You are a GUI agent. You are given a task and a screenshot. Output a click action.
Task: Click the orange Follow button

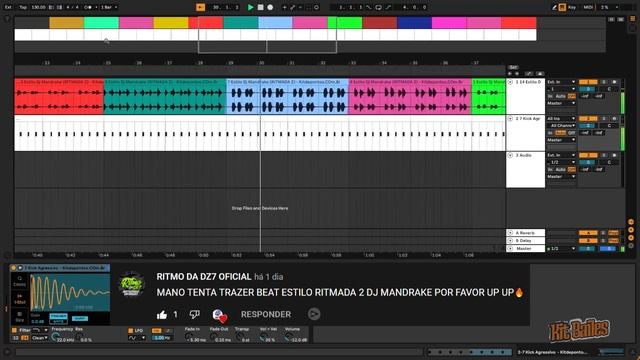(x=200, y=7)
